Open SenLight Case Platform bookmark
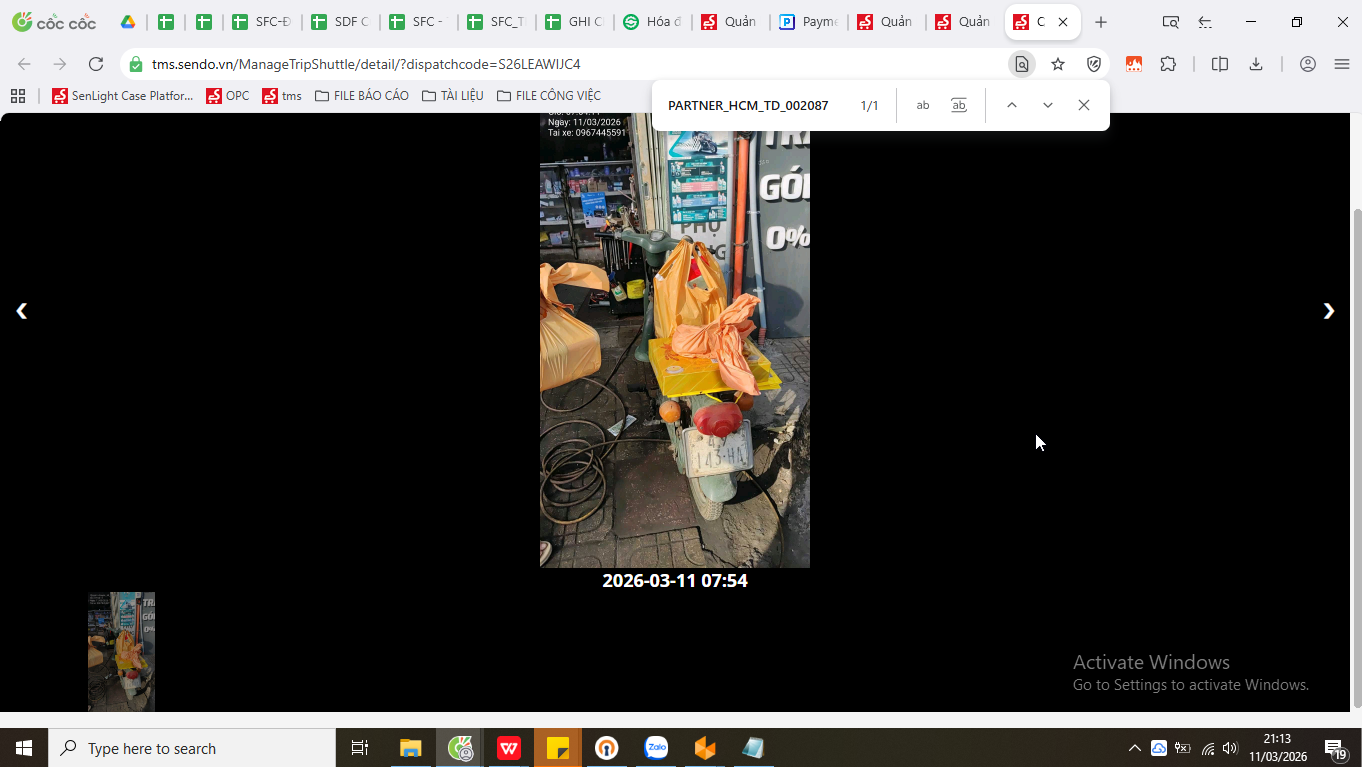 (x=122, y=96)
